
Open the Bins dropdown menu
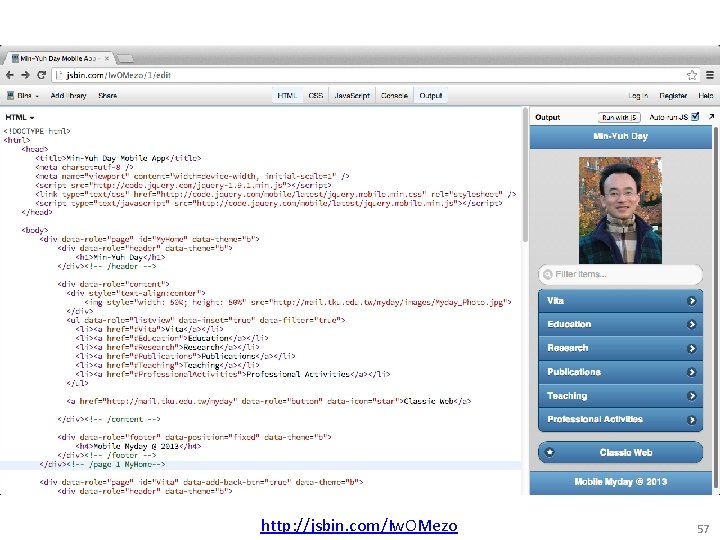23,96
